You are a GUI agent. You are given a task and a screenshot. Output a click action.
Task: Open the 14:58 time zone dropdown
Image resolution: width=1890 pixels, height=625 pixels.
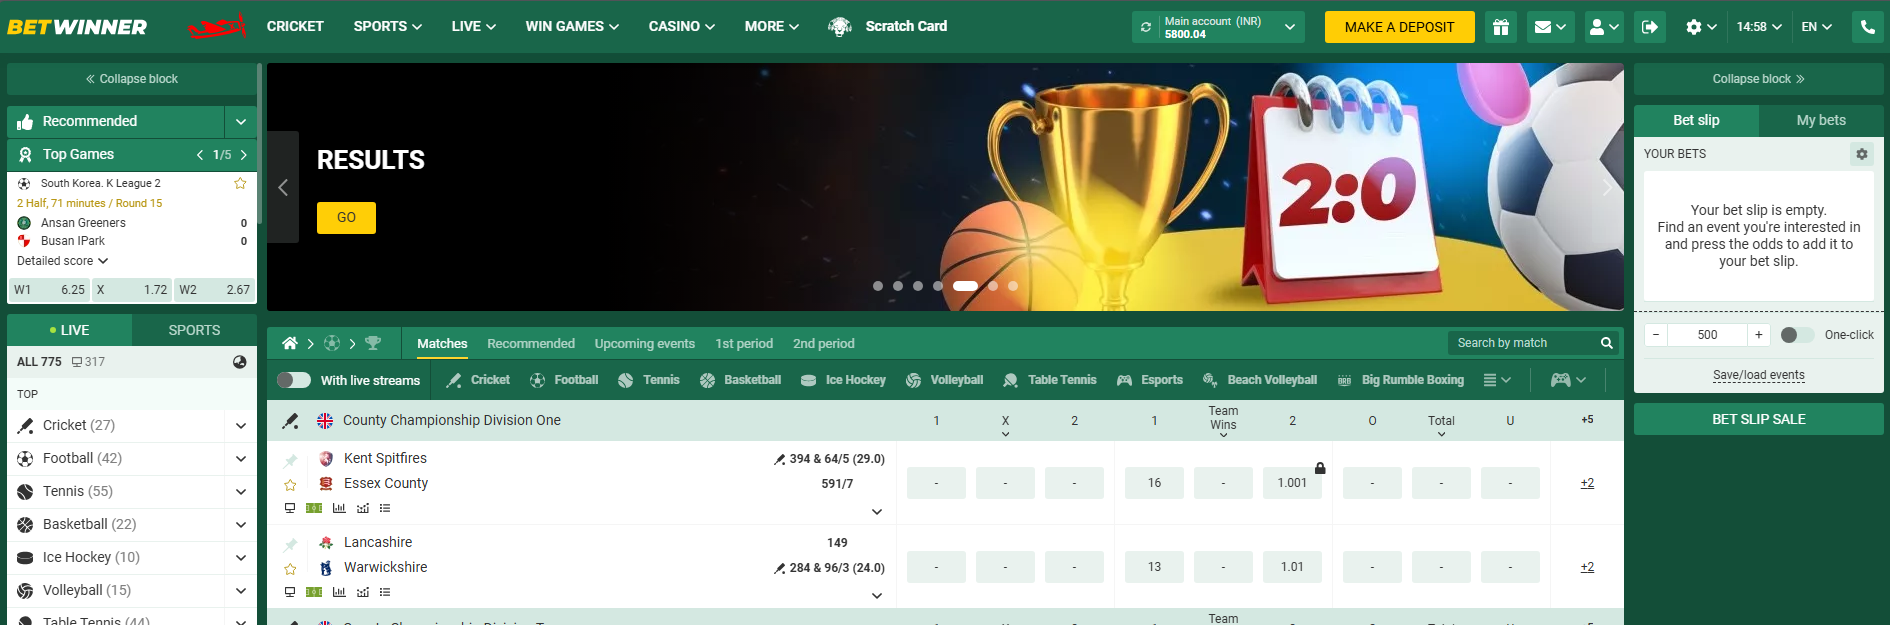1759,27
